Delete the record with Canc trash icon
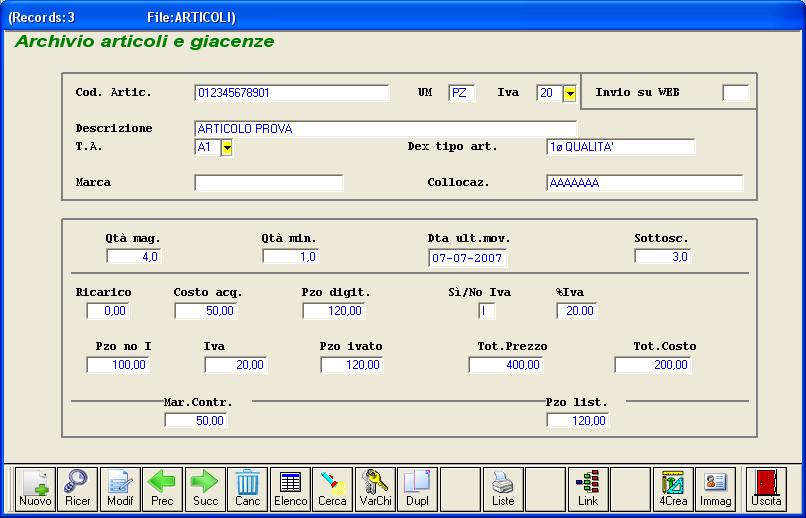Image resolution: width=806 pixels, height=518 pixels. (247, 489)
